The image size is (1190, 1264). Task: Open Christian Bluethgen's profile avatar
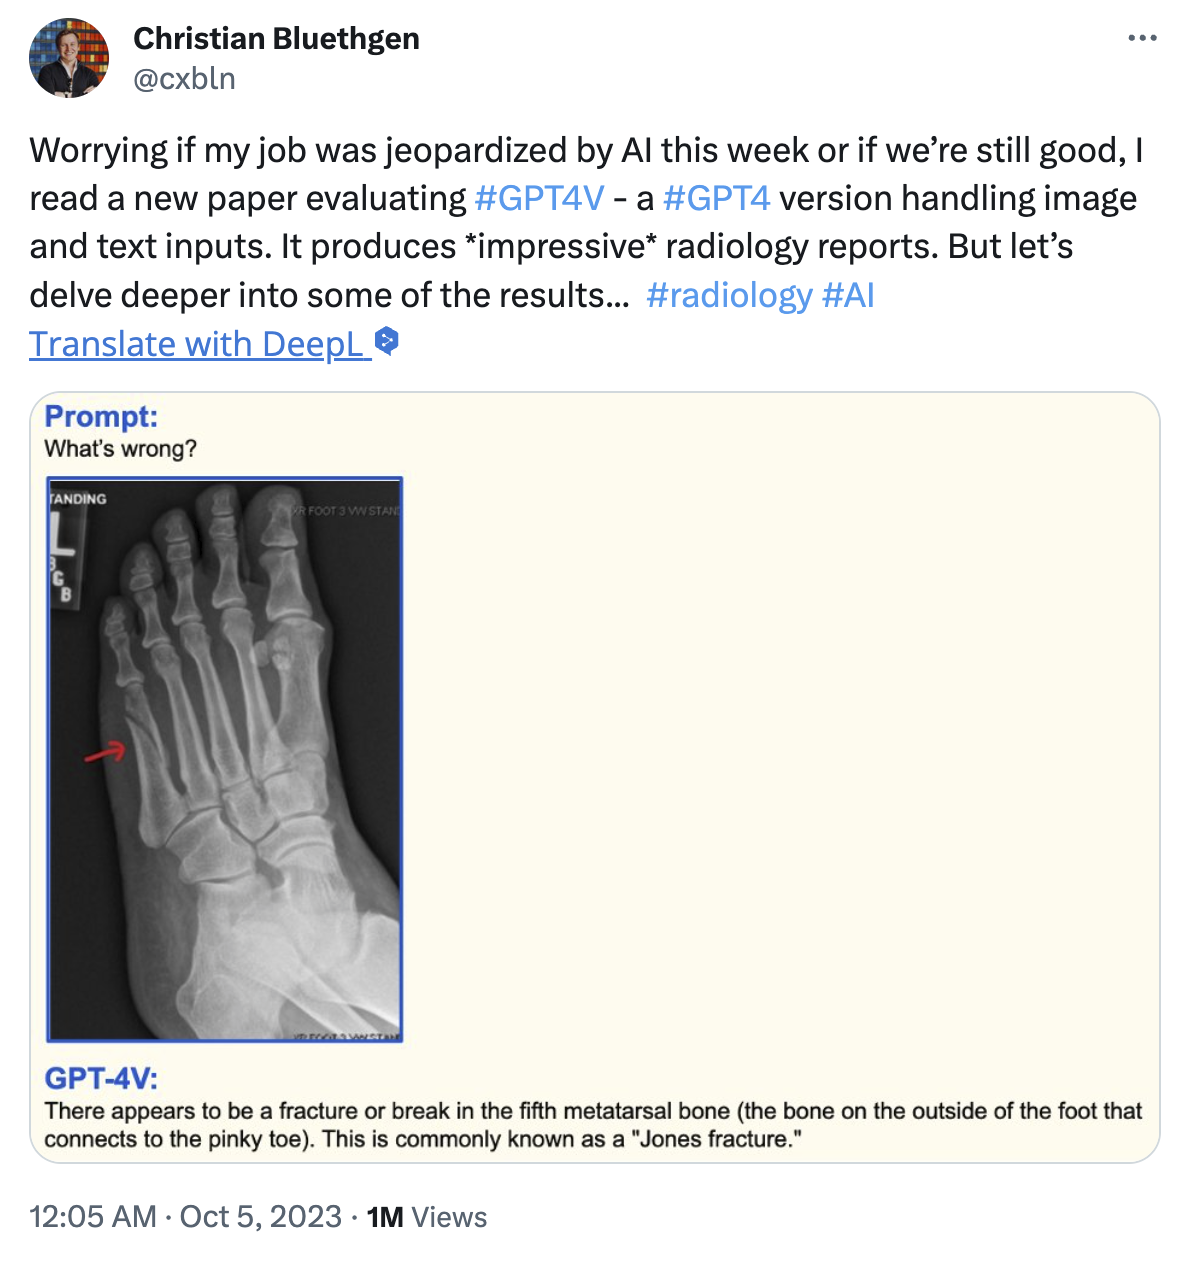coord(69,57)
